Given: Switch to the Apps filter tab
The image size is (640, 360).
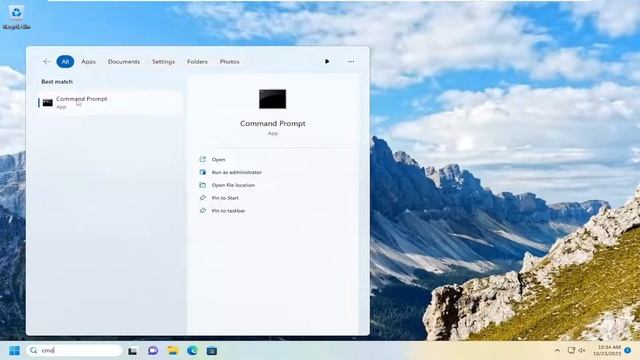Looking at the screenshot, I should click(88, 62).
